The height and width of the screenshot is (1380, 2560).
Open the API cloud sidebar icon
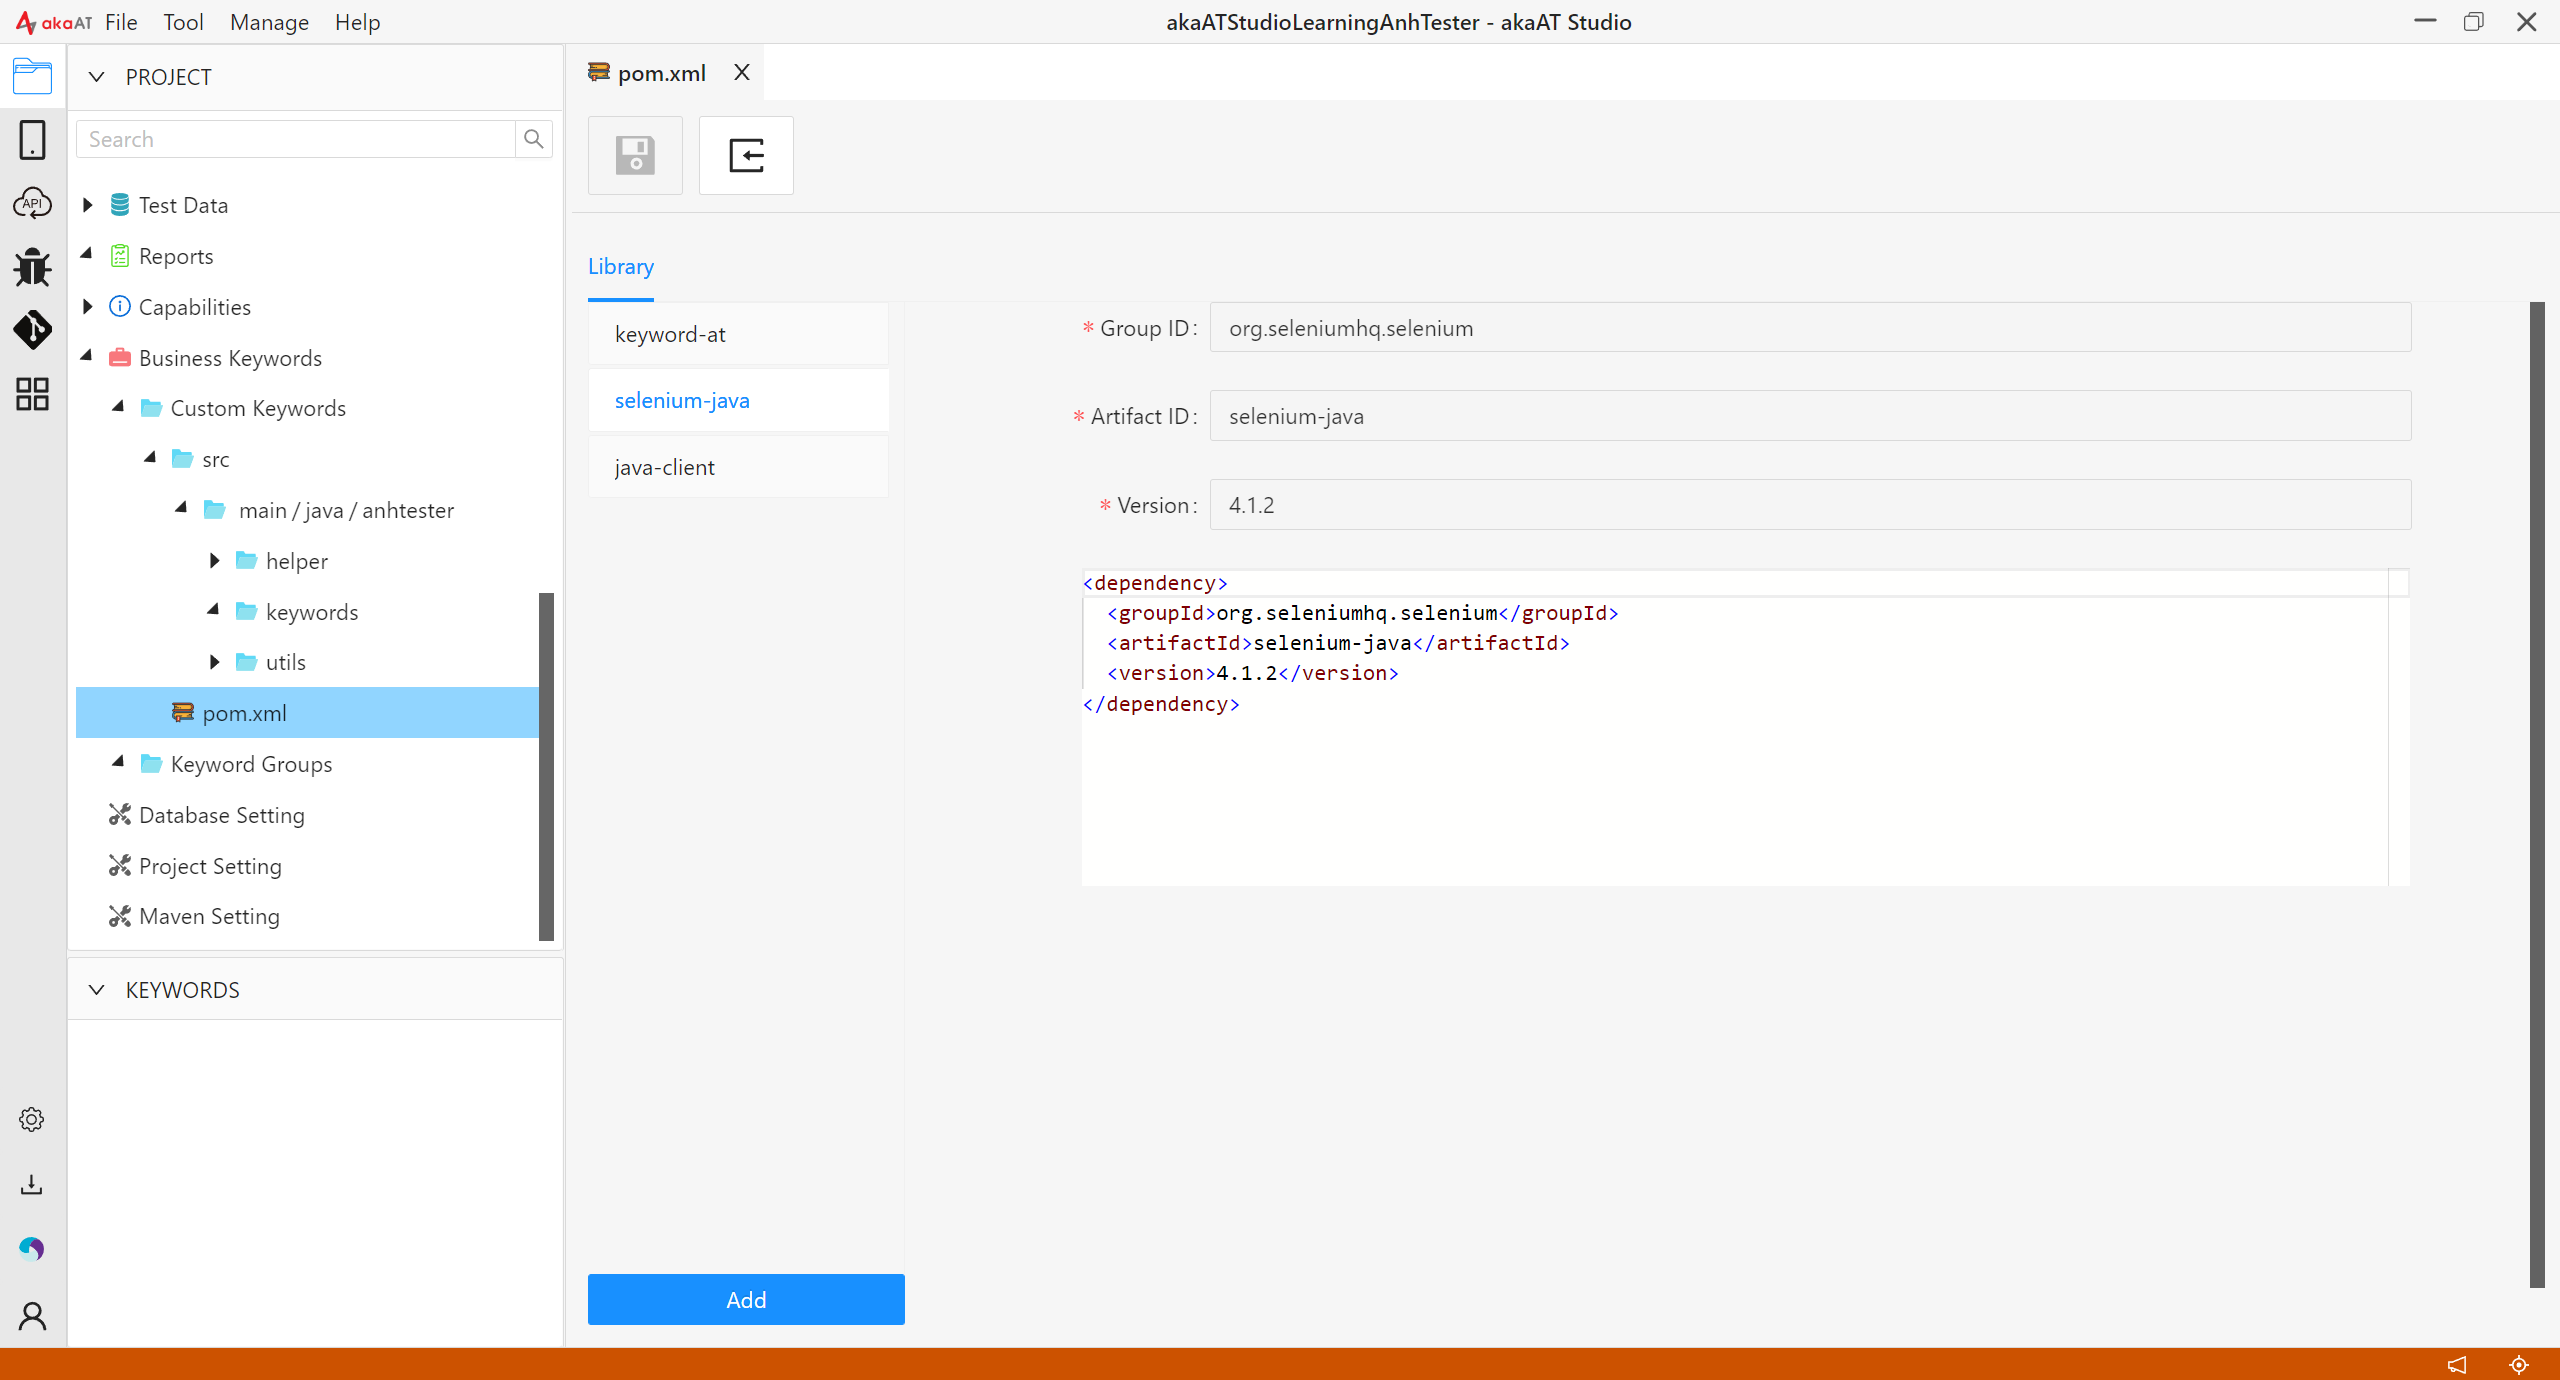tap(32, 203)
